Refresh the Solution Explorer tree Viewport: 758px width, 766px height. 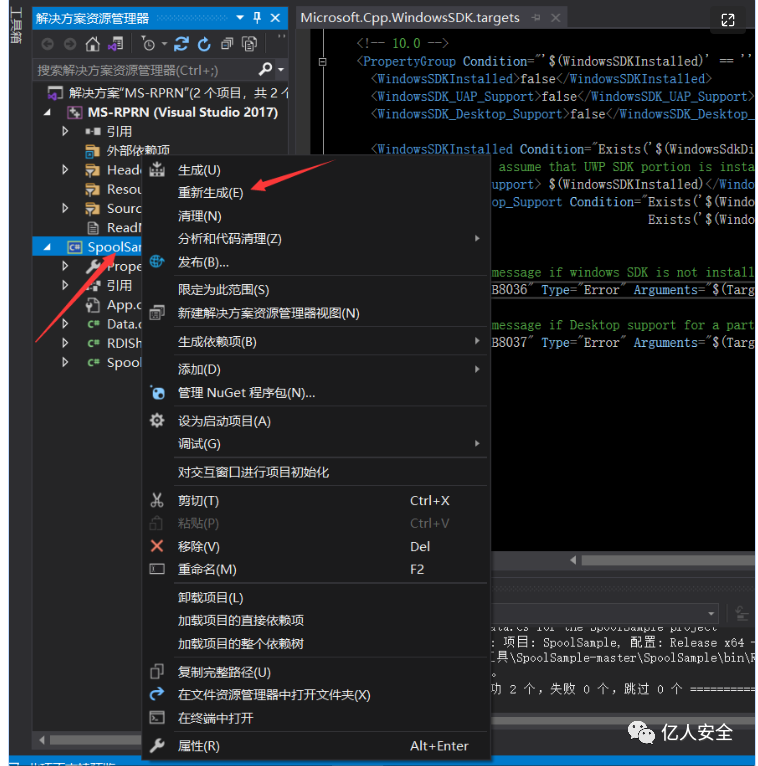tap(204, 44)
